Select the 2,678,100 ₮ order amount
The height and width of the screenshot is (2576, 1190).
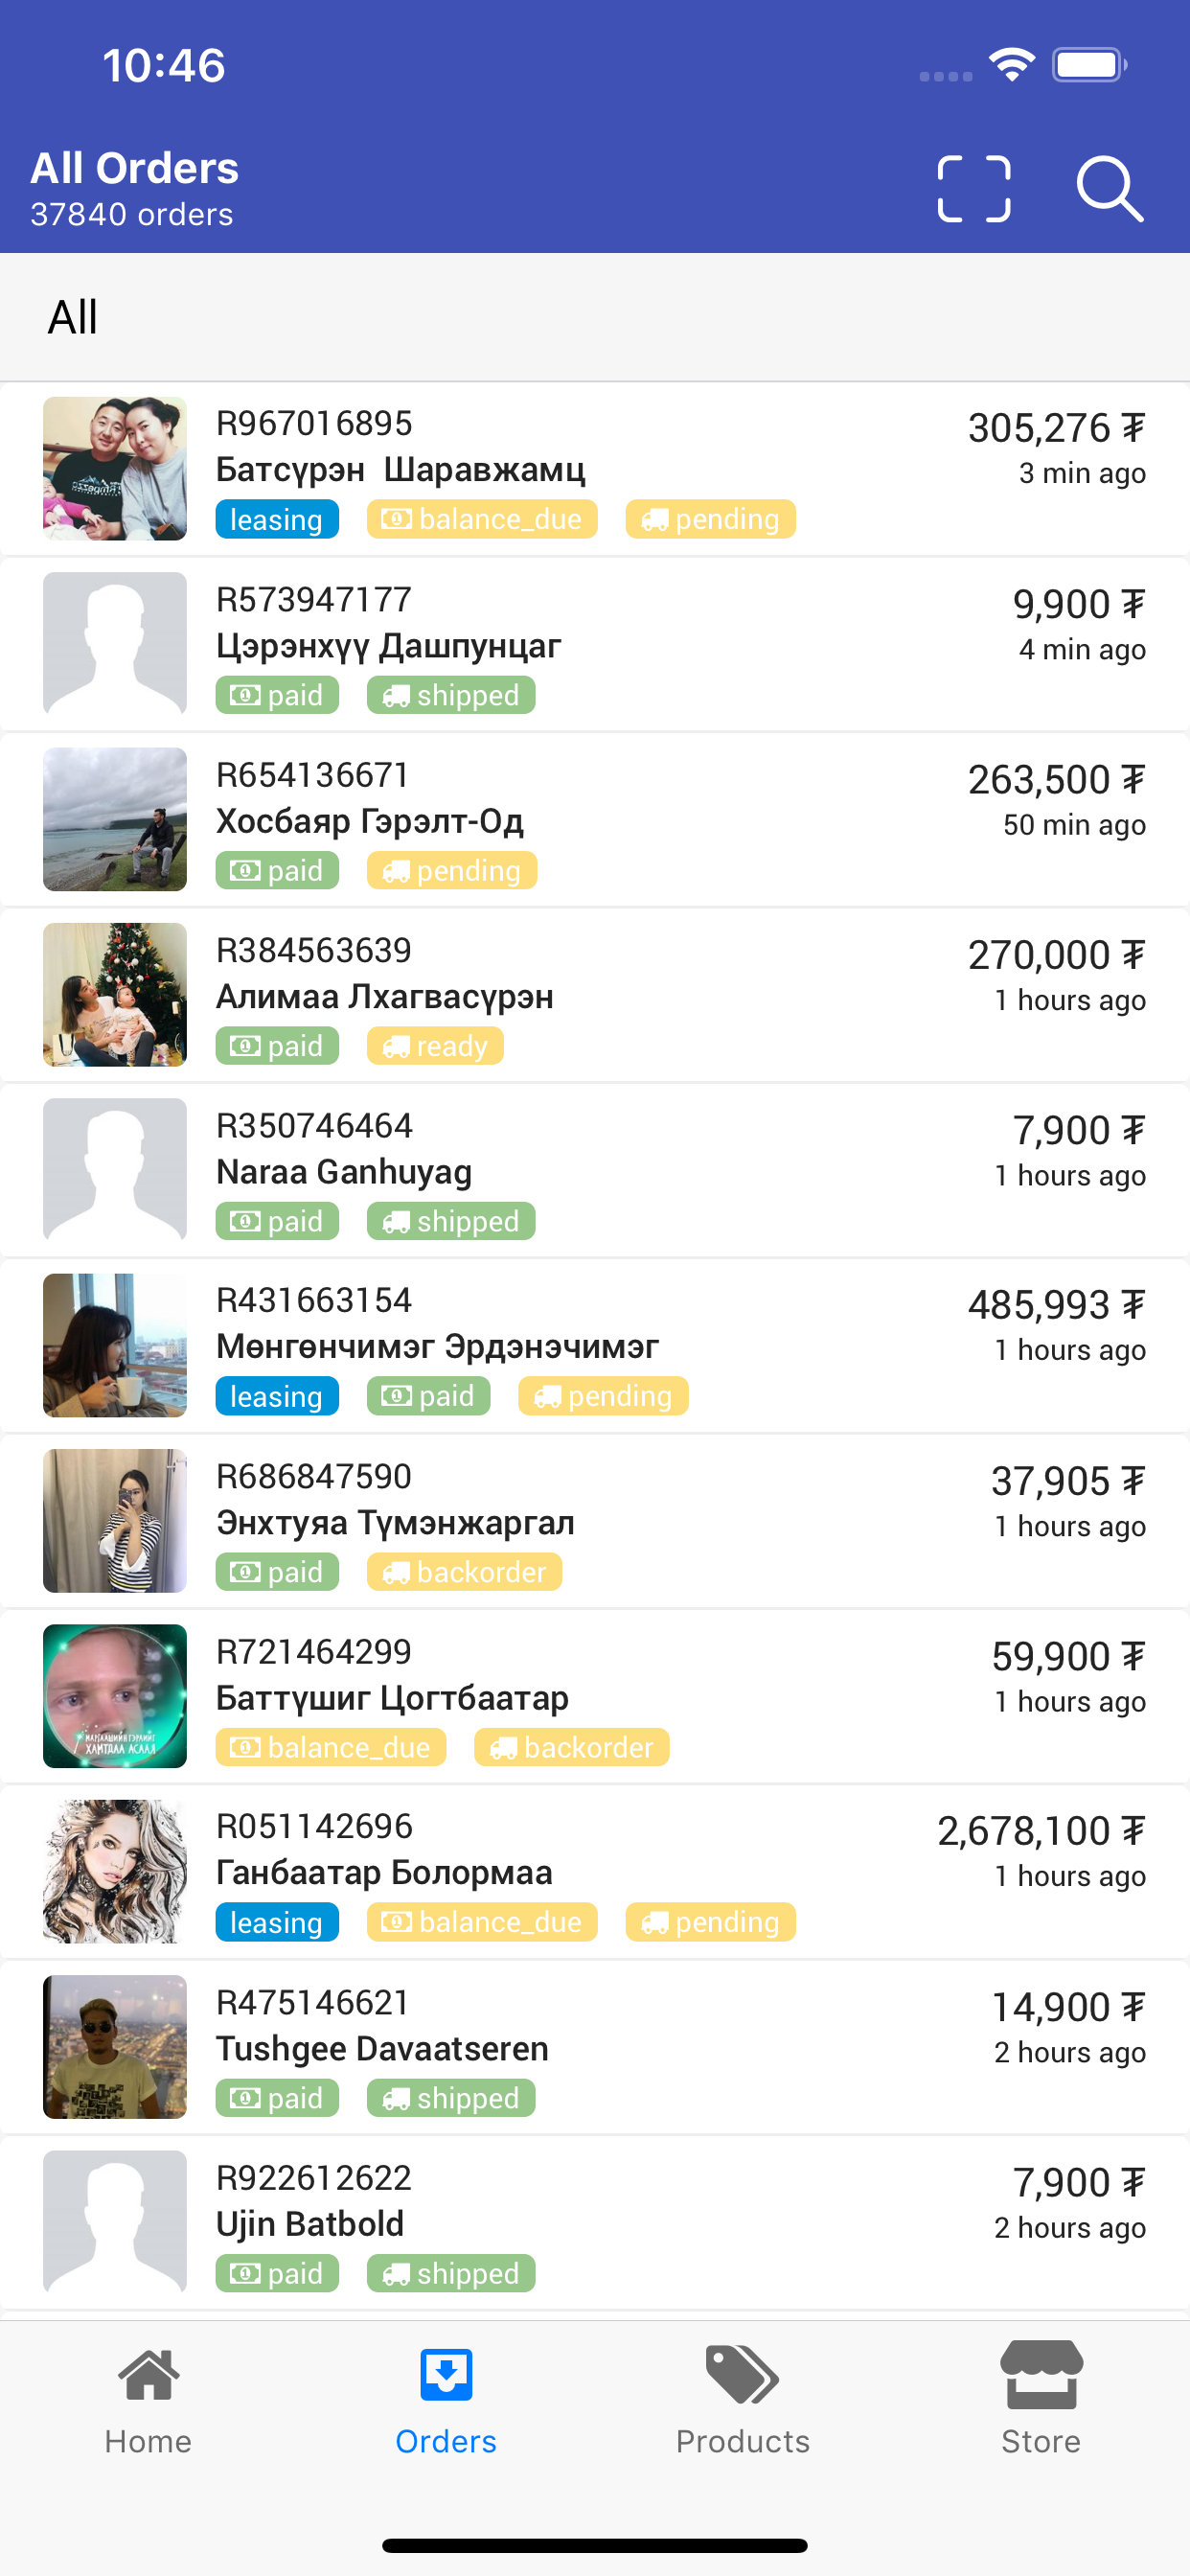click(1040, 1831)
